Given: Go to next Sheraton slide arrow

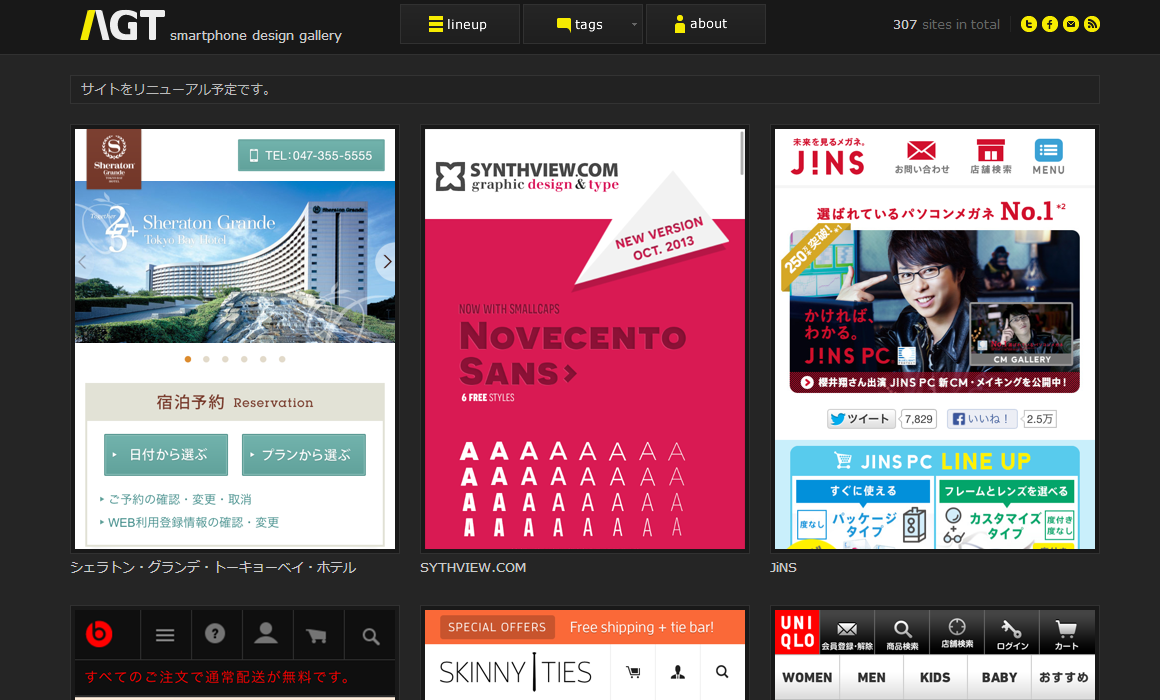Looking at the screenshot, I should tap(386, 262).
